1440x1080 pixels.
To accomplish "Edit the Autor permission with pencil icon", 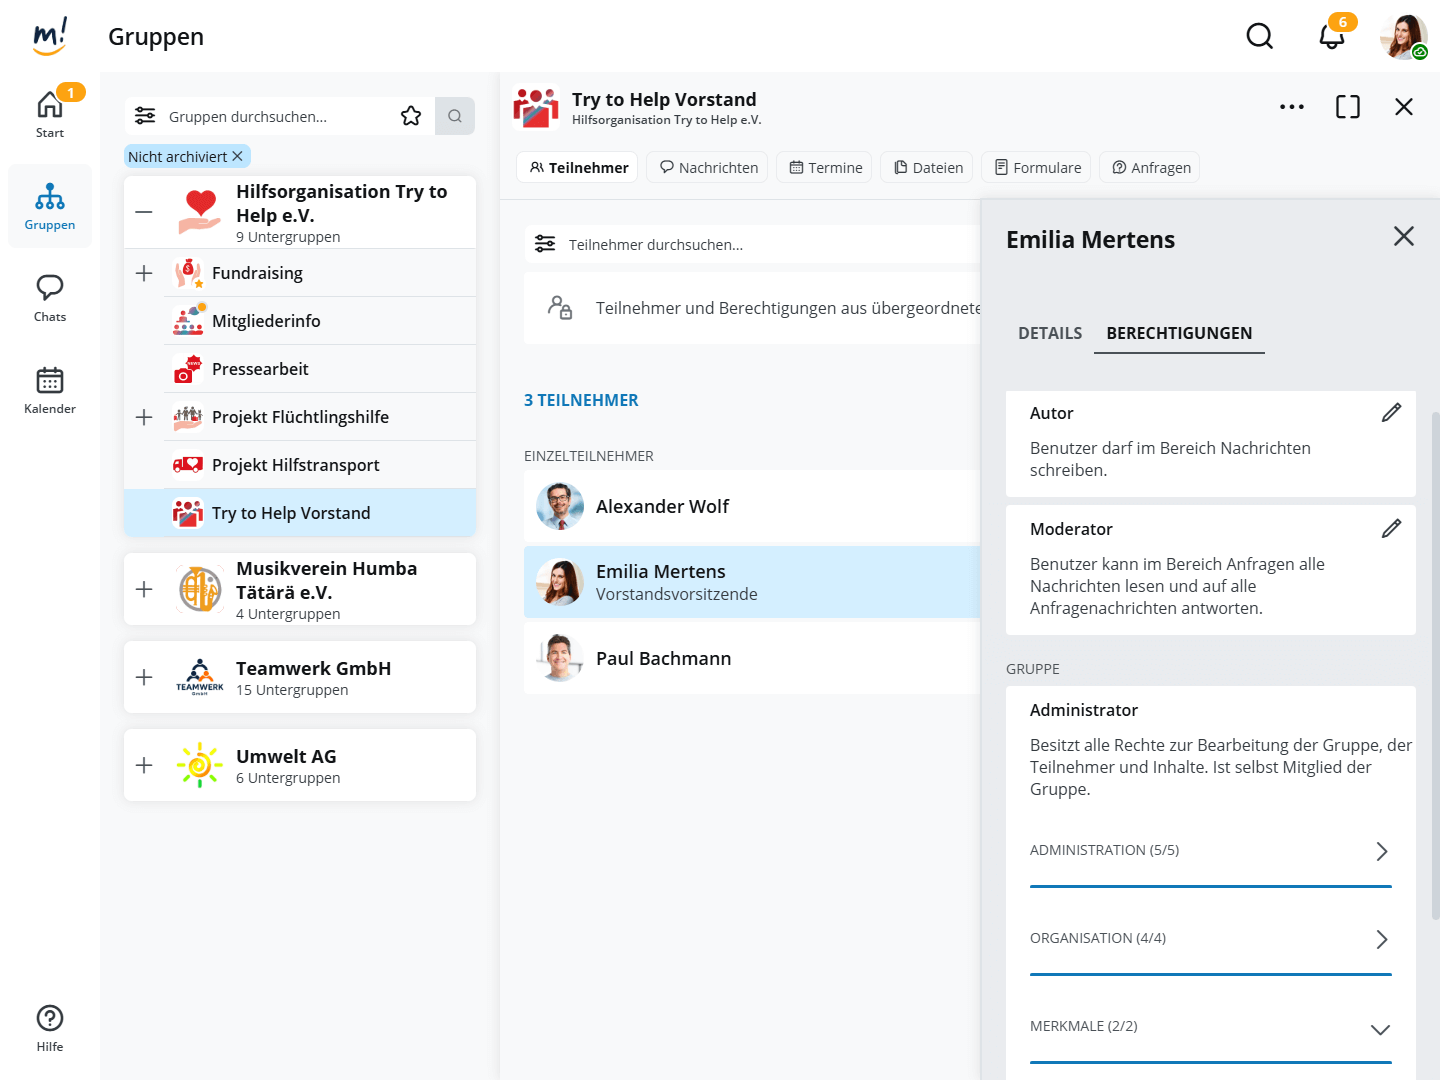I will (x=1391, y=413).
